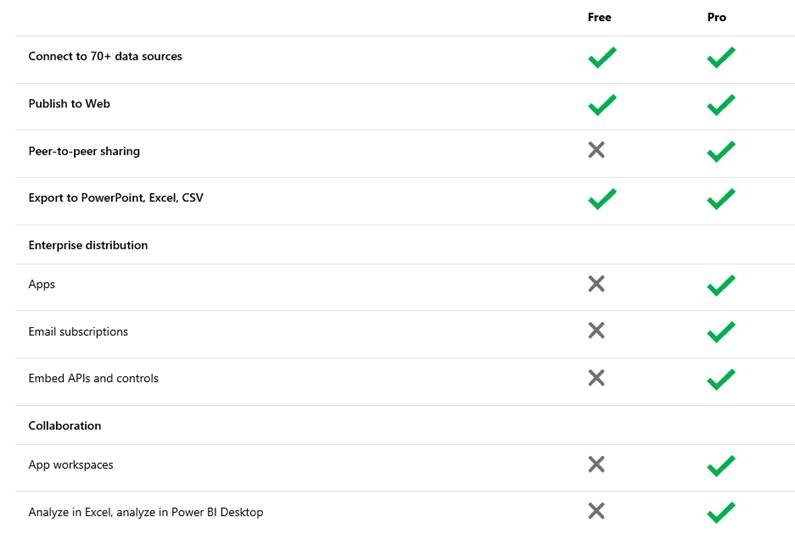Click the Pro checkmark for App workspaces

(720, 466)
